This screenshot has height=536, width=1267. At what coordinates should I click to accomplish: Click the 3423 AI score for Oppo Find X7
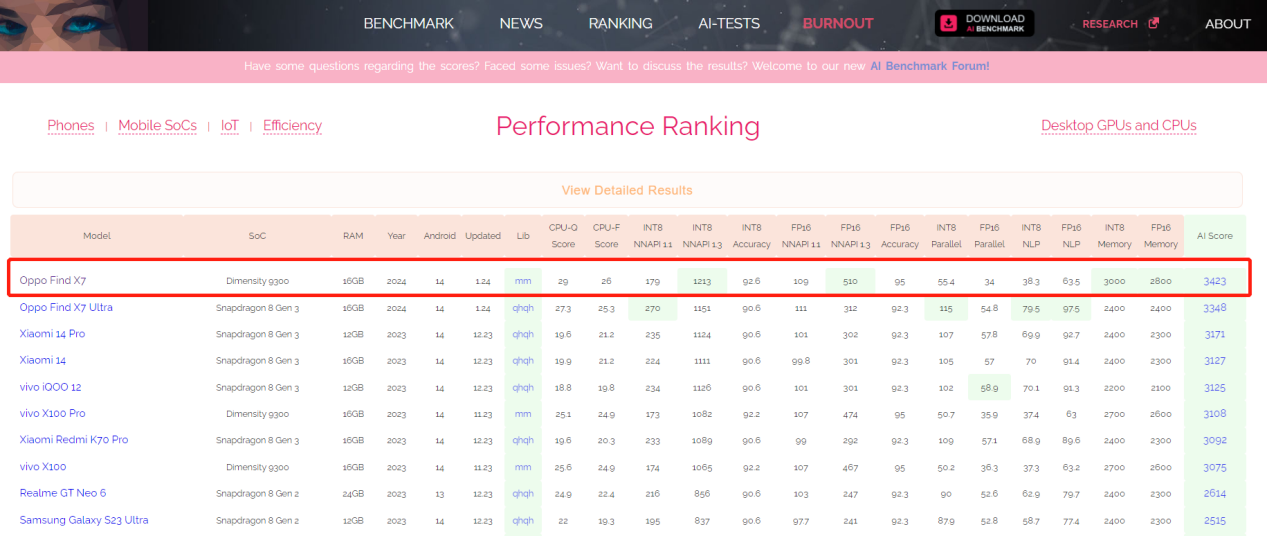pyautogui.click(x=1214, y=282)
